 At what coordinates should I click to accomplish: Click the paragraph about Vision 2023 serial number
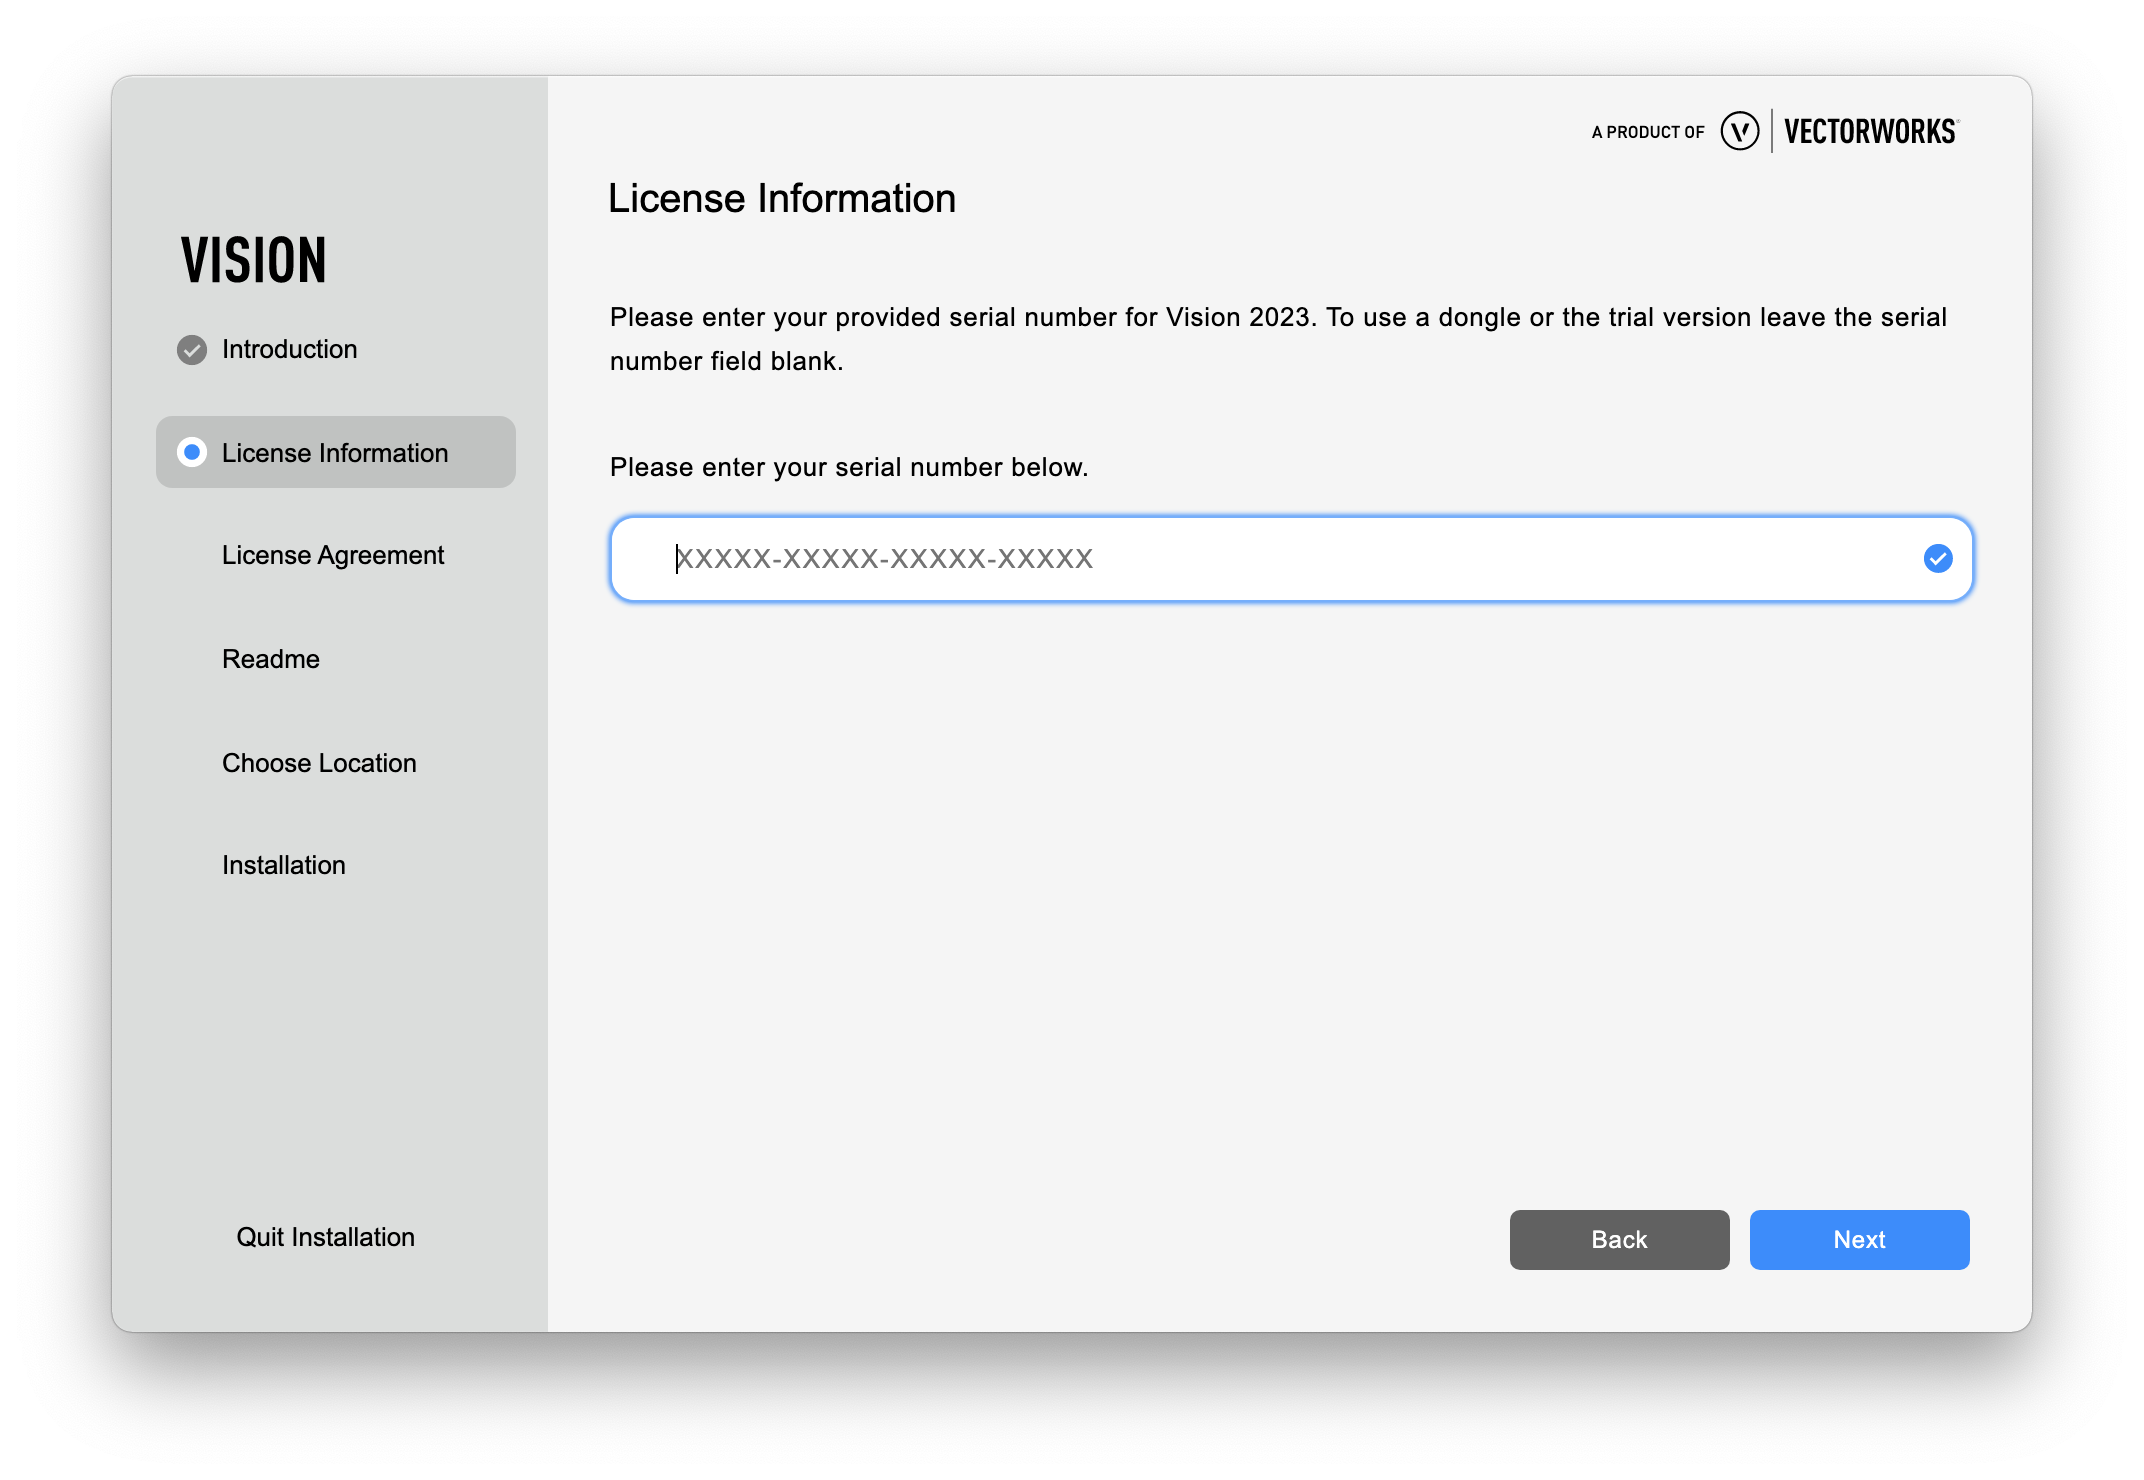1278,339
